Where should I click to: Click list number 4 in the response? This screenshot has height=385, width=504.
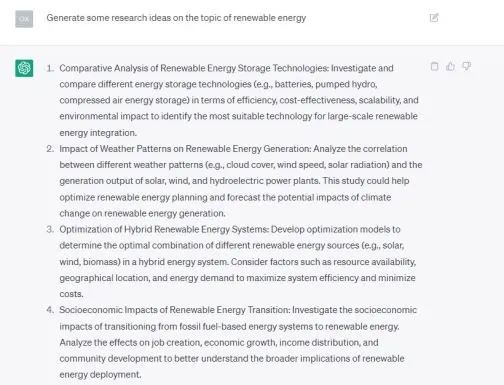tap(50, 310)
